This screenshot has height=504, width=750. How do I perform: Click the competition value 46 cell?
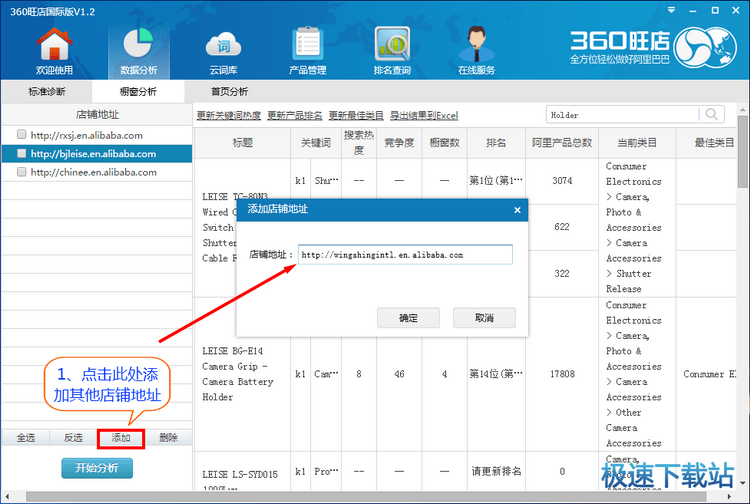click(399, 374)
